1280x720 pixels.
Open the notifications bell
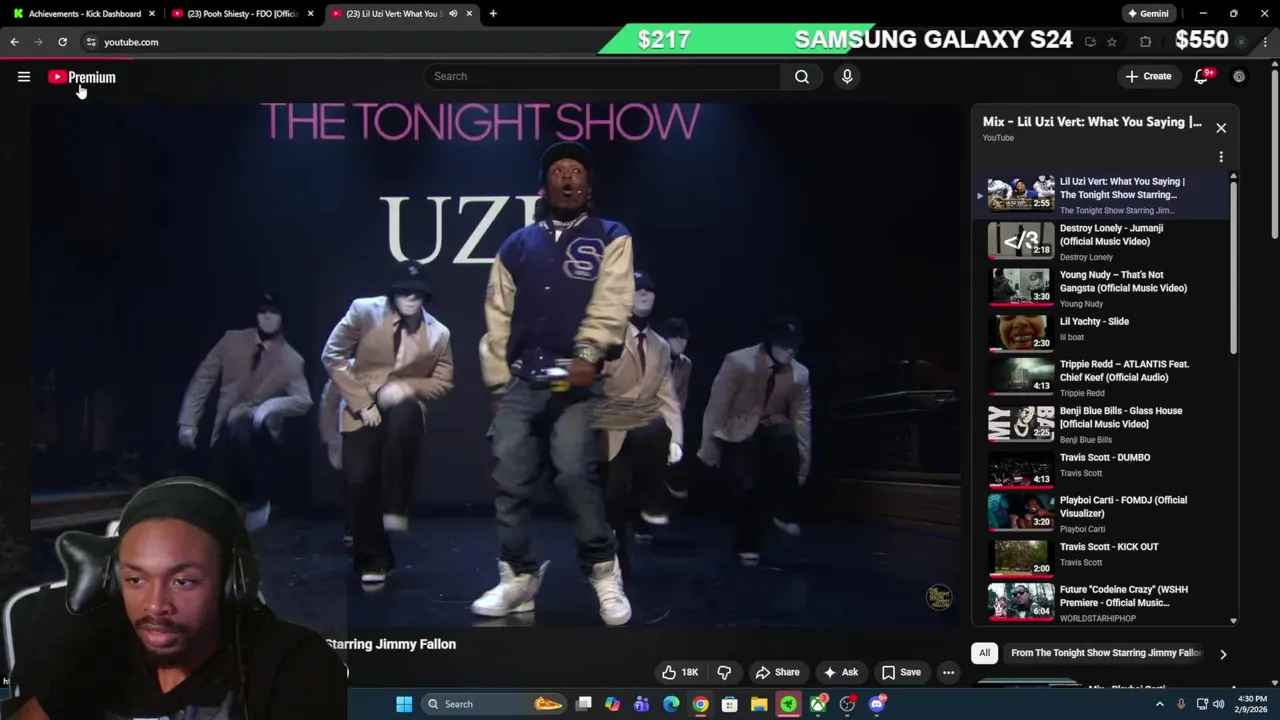1202,76
